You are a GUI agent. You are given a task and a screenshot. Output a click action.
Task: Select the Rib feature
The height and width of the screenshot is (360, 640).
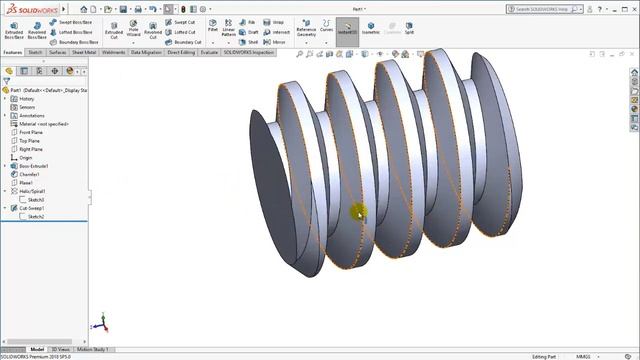[x=247, y=22]
